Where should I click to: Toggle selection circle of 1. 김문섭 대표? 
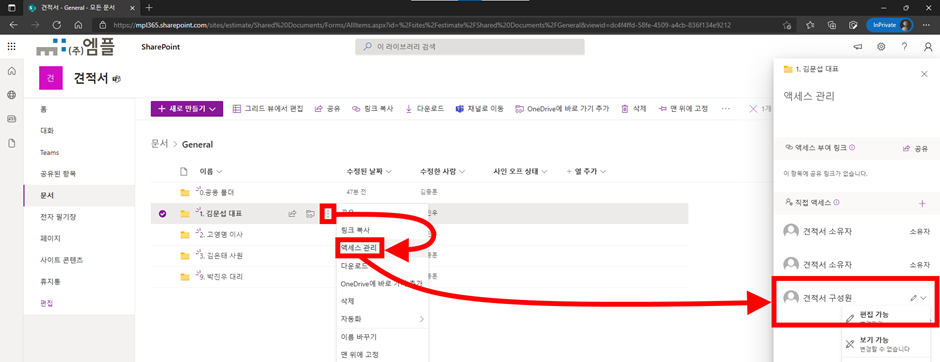pyautogui.click(x=162, y=213)
